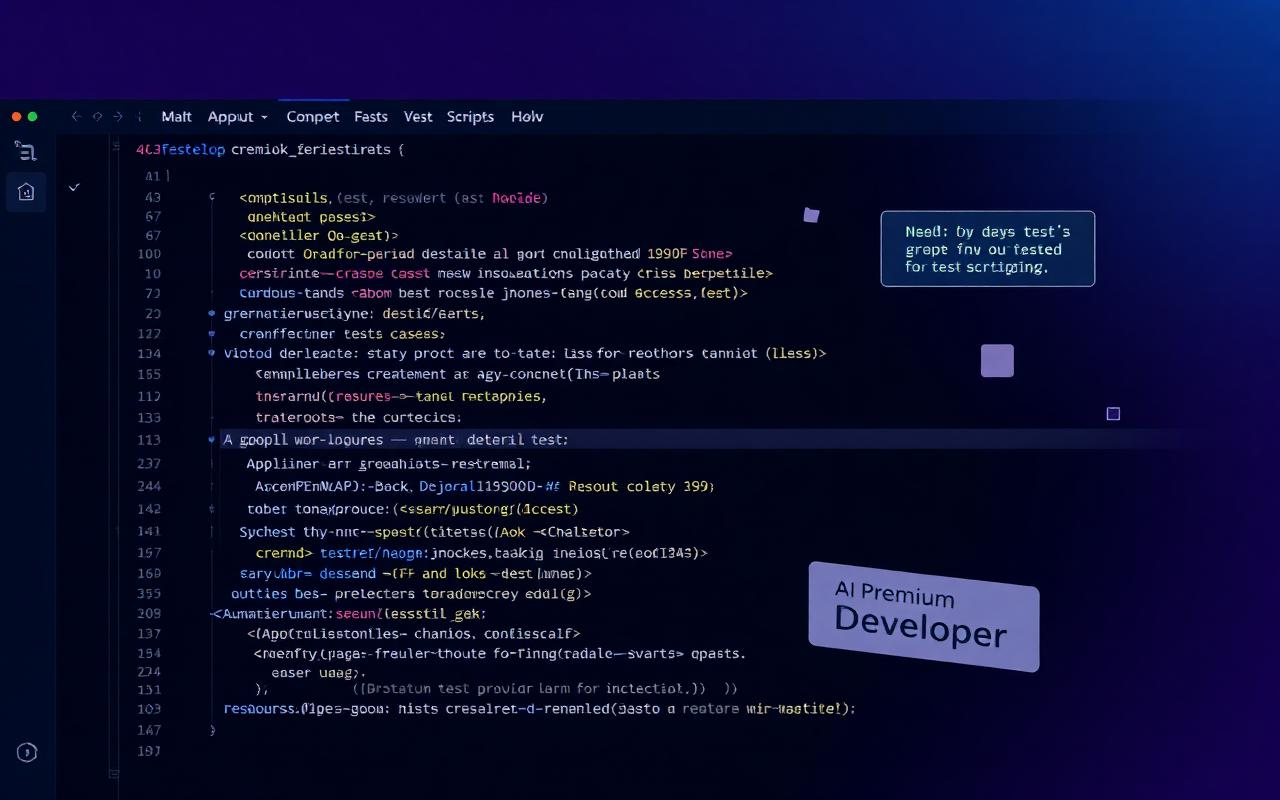Click the circular info icon at sidebar bottom
Image resolution: width=1280 pixels, height=800 pixels.
(27, 753)
